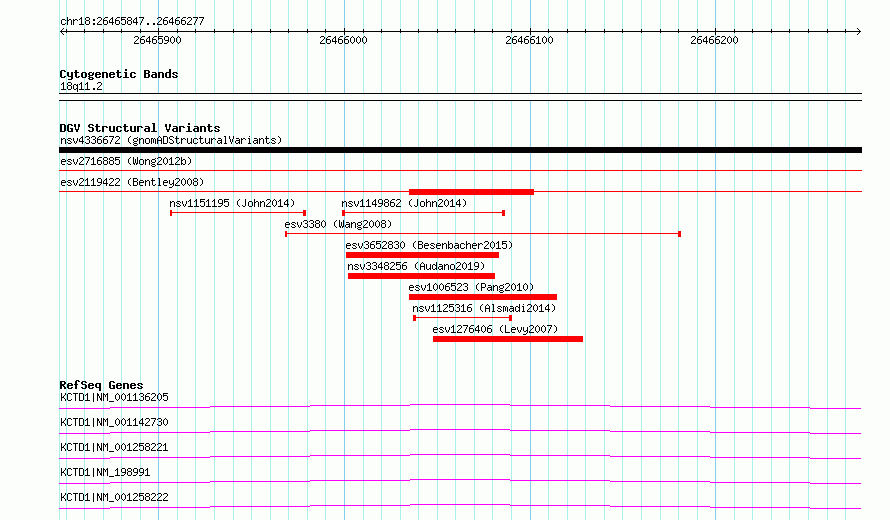890x520 pixels.
Task: Open esv1006523 (Pang2010) variant label
Action: [471, 287]
